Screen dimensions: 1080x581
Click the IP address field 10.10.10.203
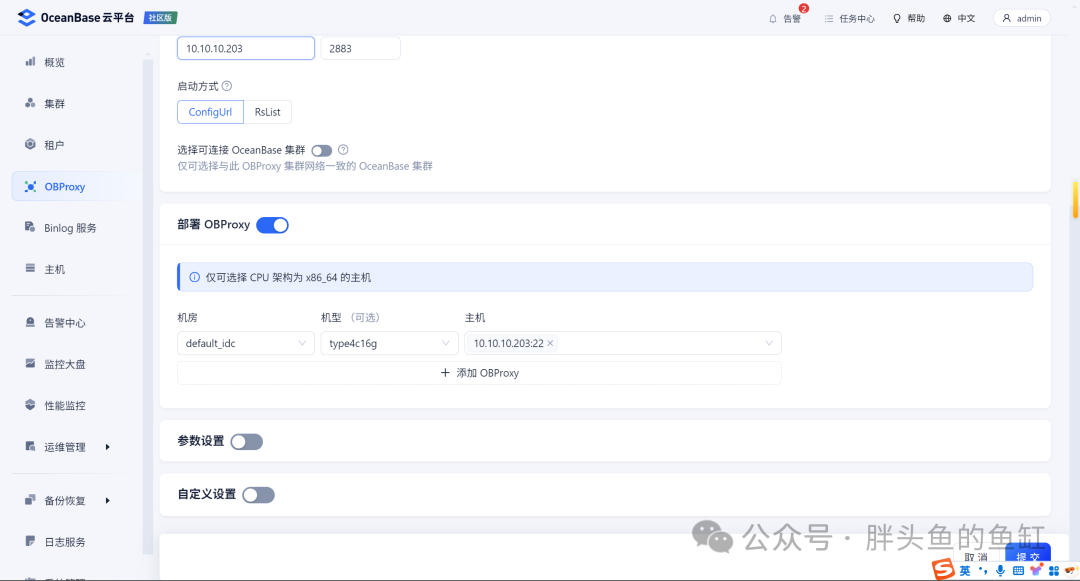pyautogui.click(x=246, y=48)
